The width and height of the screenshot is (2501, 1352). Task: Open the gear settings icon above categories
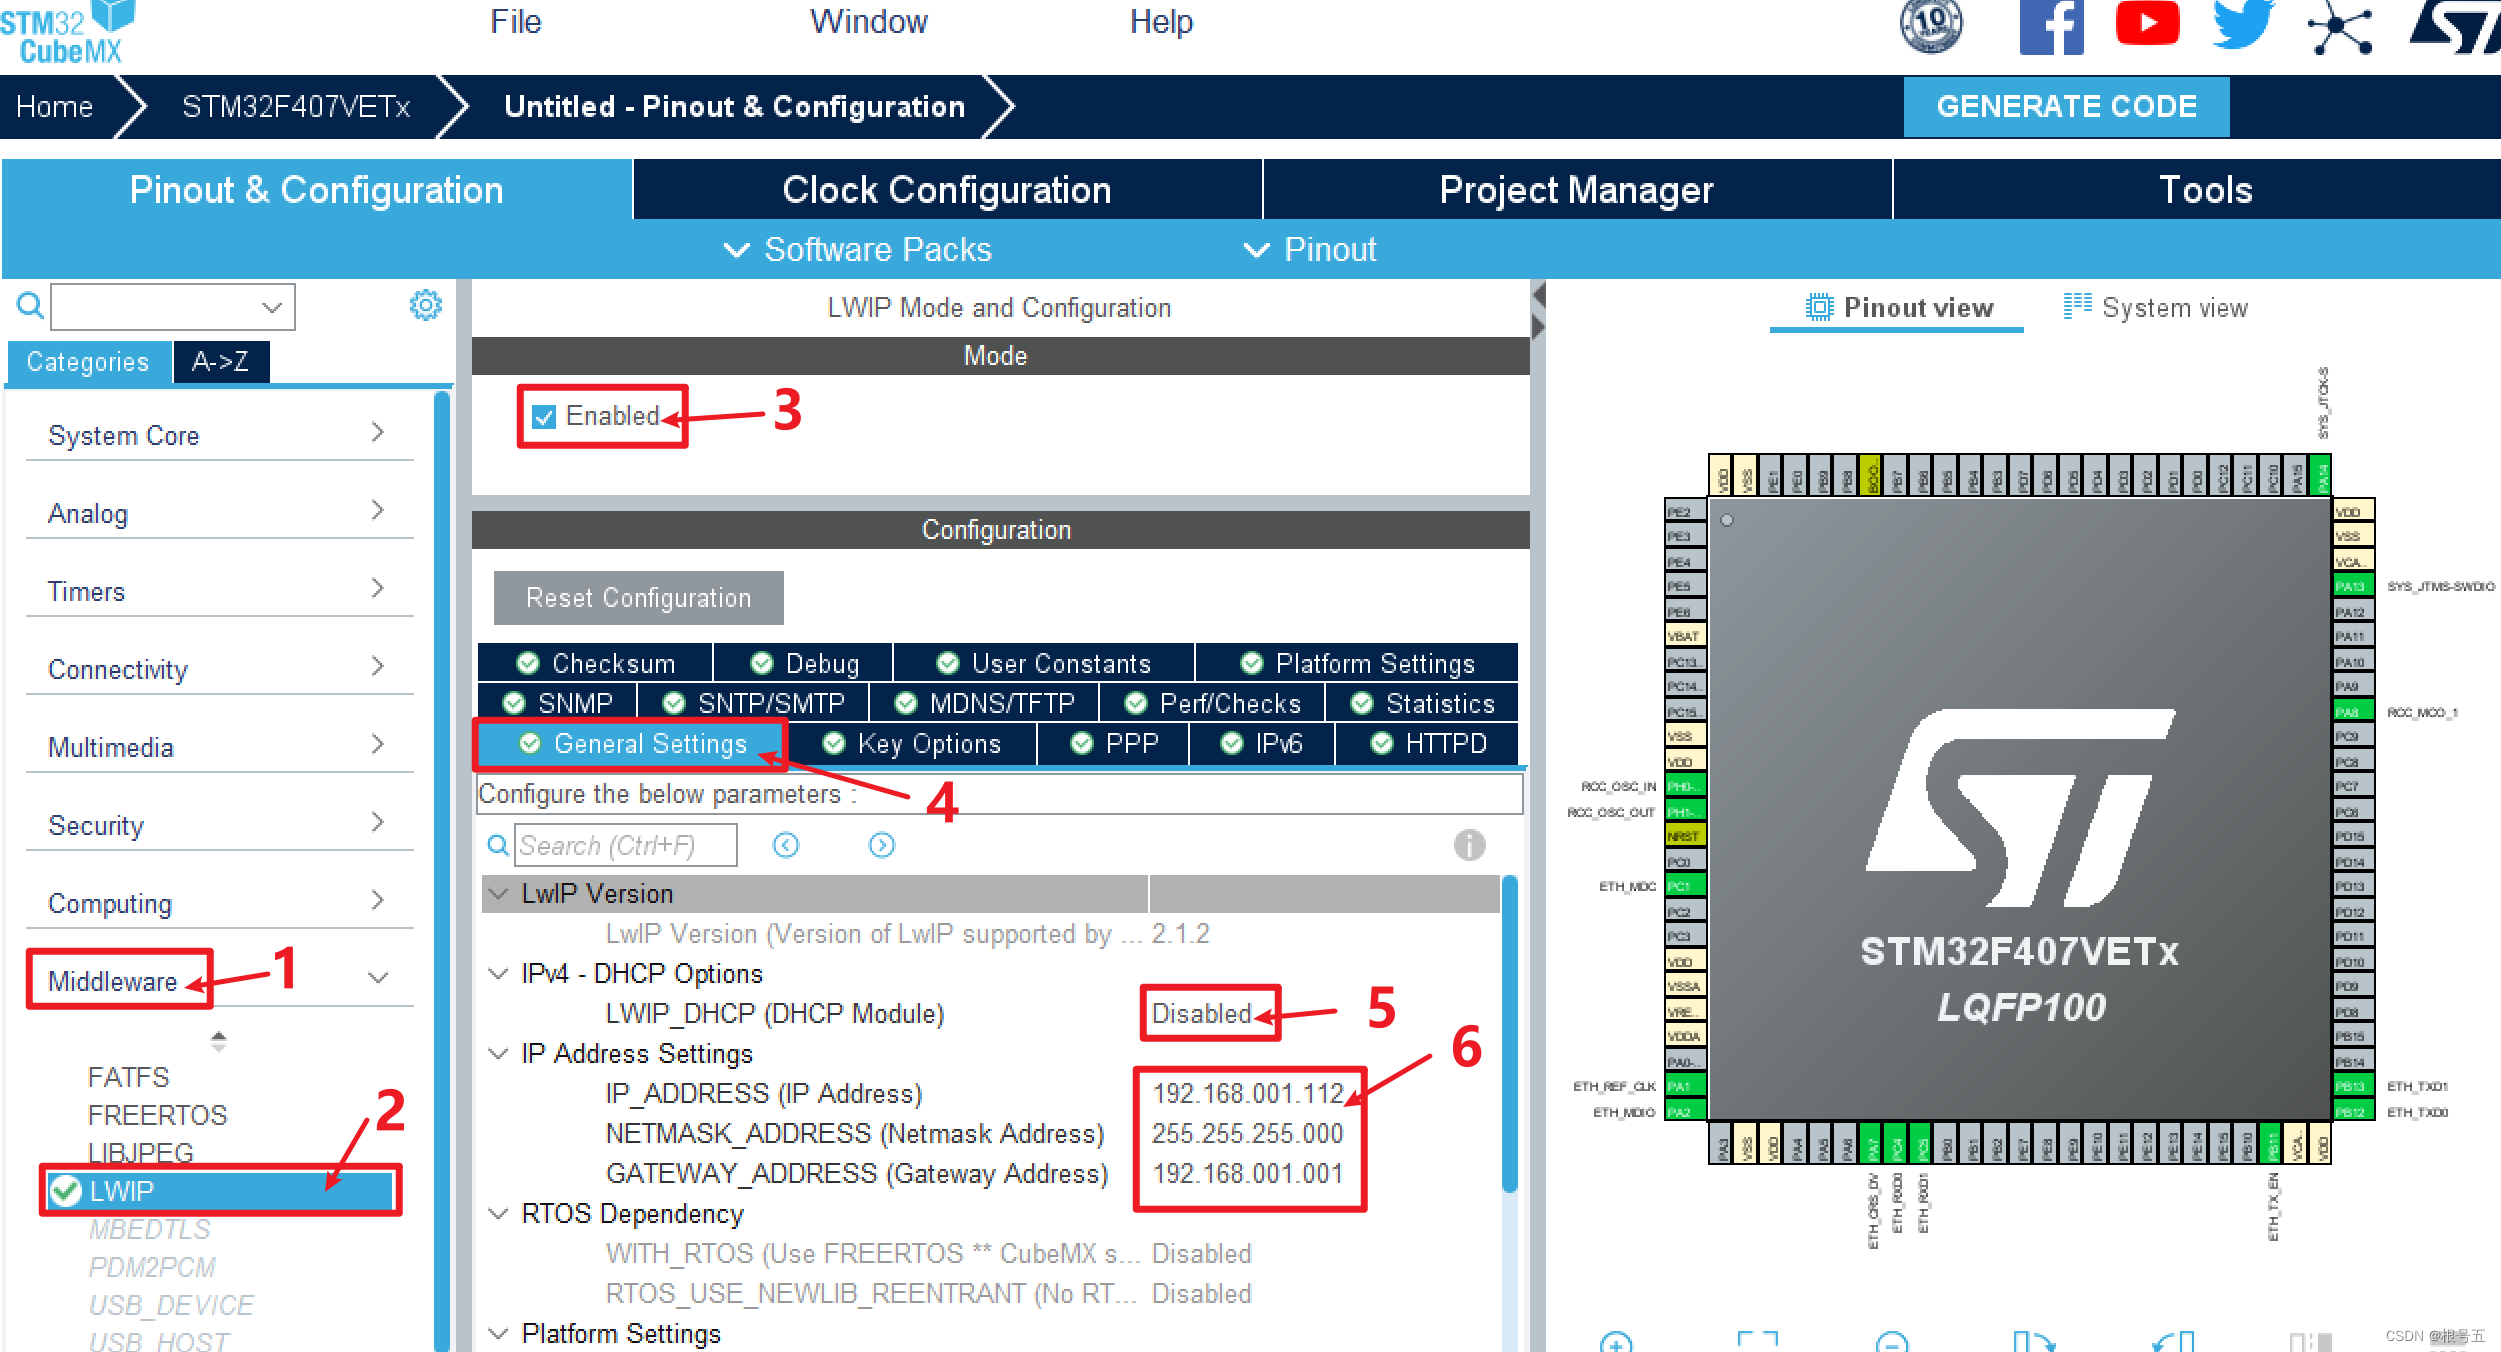pos(426,305)
